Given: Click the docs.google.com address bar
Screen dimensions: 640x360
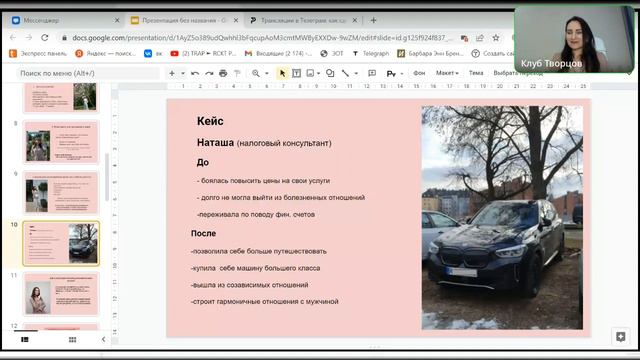Looking at the screenshot, I should [x=261, y=38].
